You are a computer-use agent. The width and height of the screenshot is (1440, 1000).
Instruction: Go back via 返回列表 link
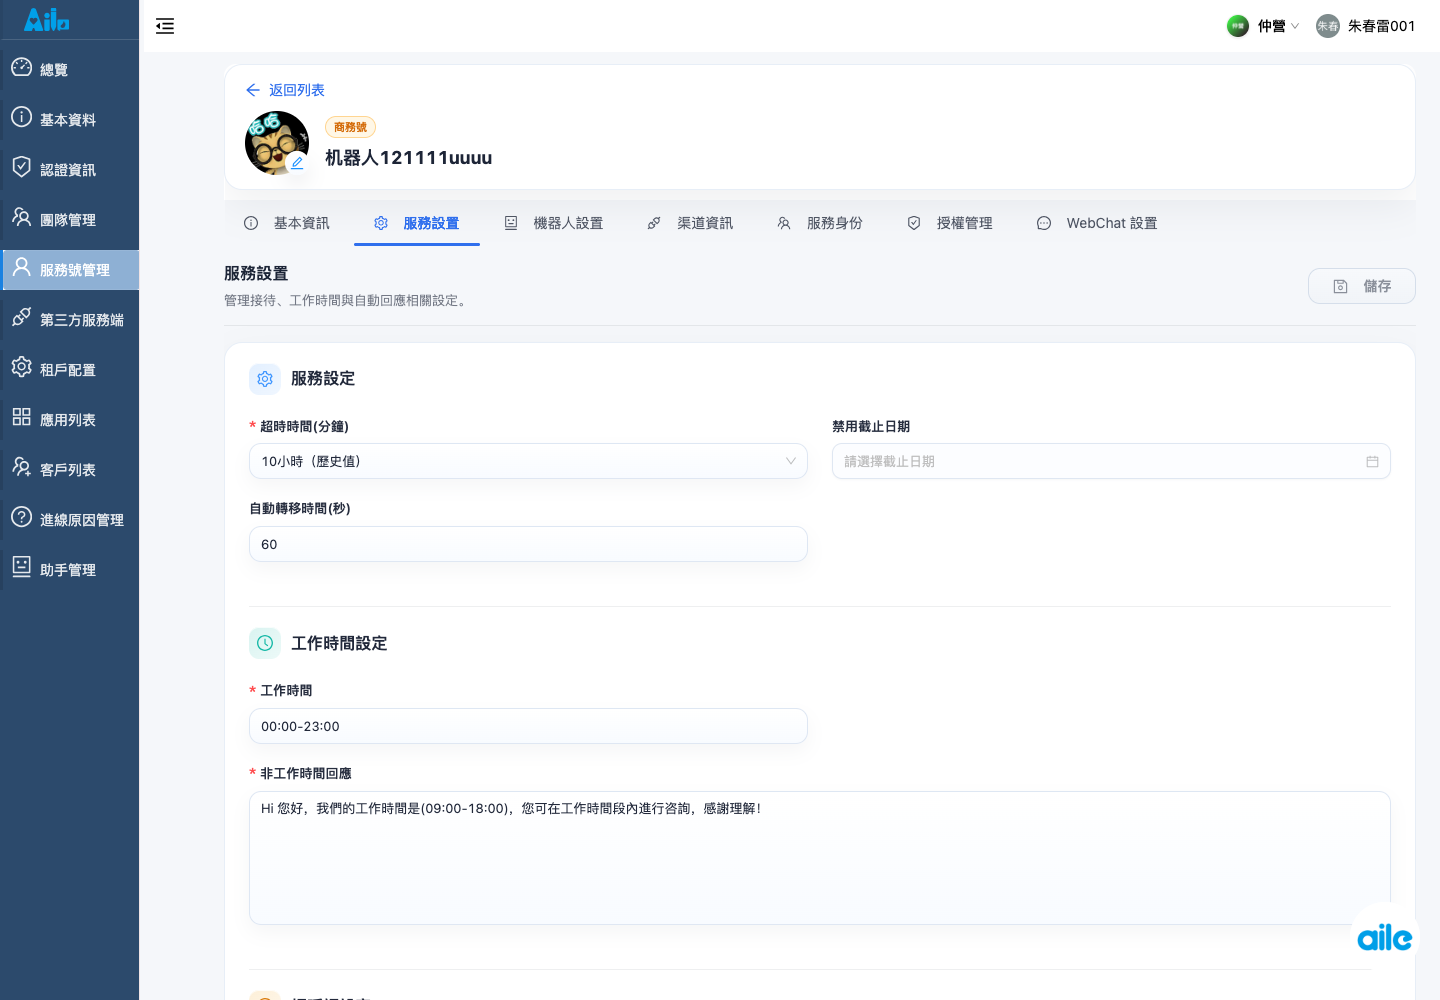point(285,90)
